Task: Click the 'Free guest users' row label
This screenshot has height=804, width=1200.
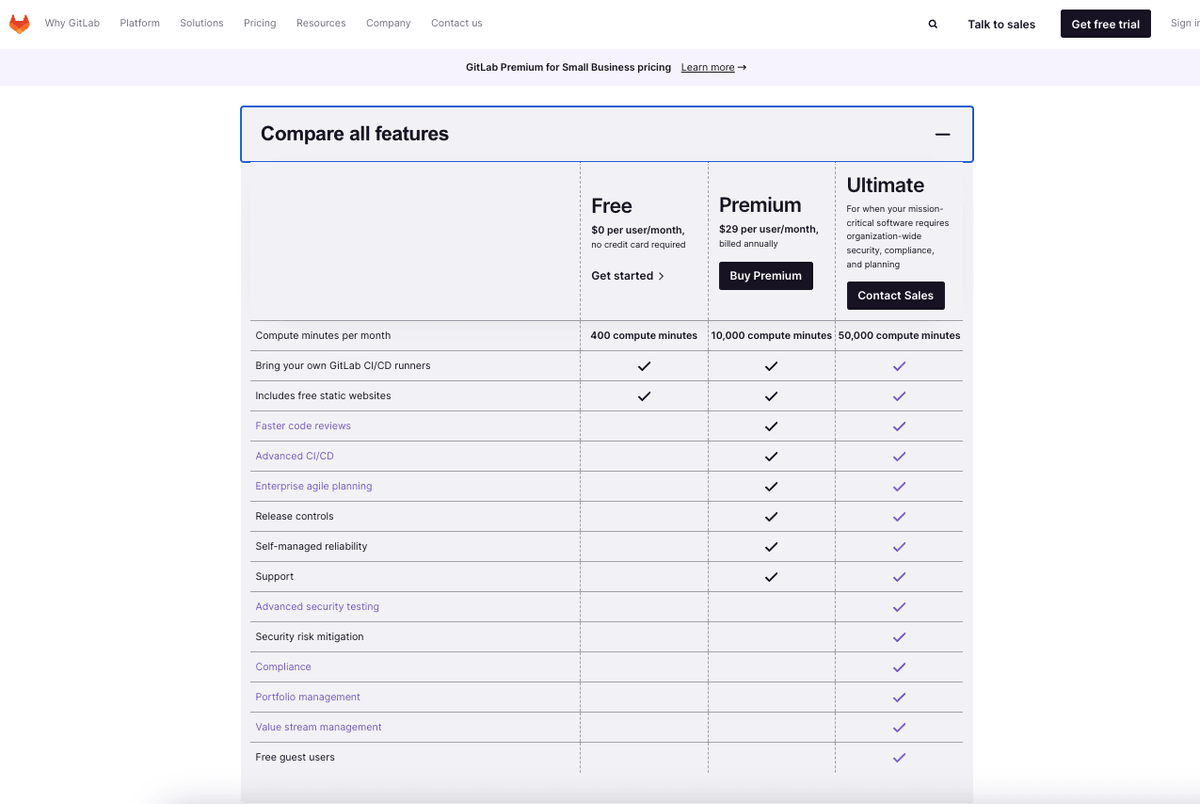Action: (x=295, y=757)
